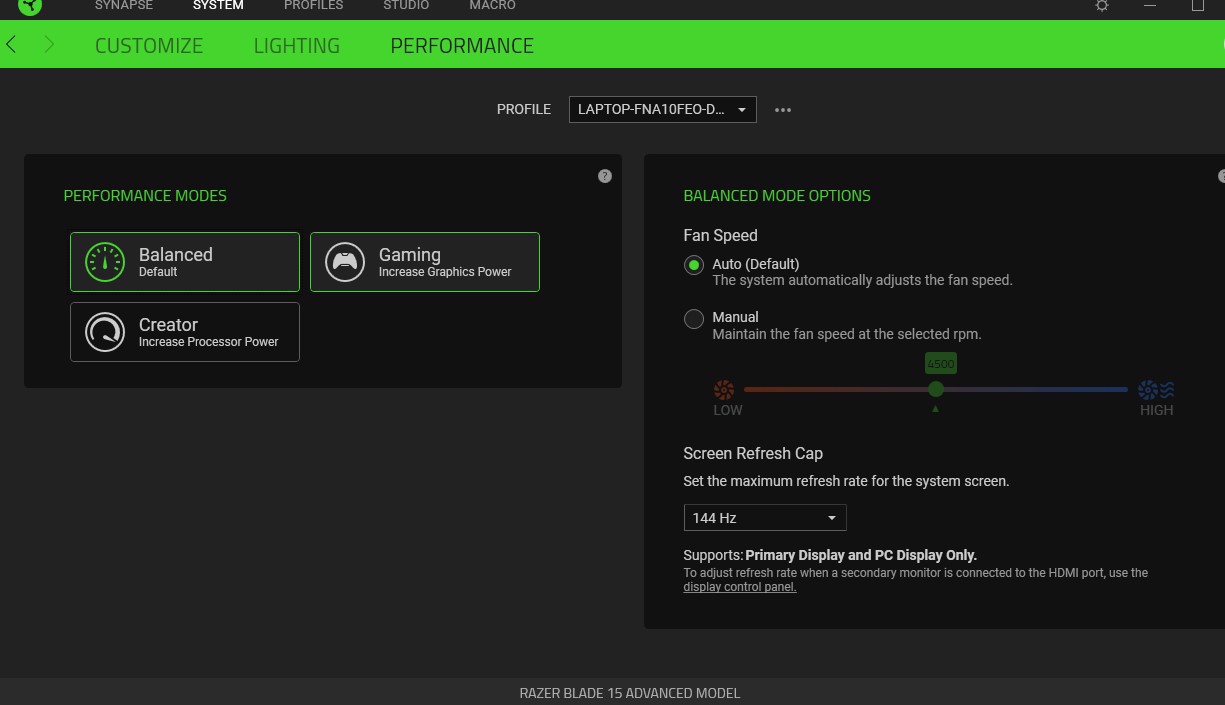
Task: Click the Fan Speed label
Action: point(720,236)
